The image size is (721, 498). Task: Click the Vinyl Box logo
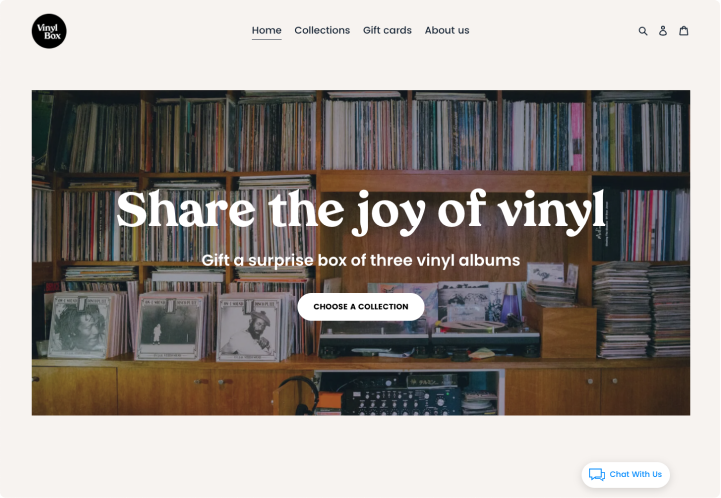coord(49,31)
